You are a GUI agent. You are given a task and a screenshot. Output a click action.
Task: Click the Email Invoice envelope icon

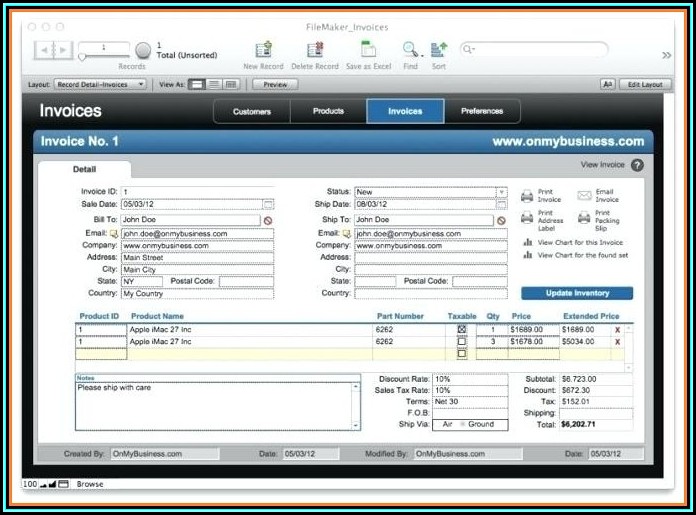tap(584, 196)
